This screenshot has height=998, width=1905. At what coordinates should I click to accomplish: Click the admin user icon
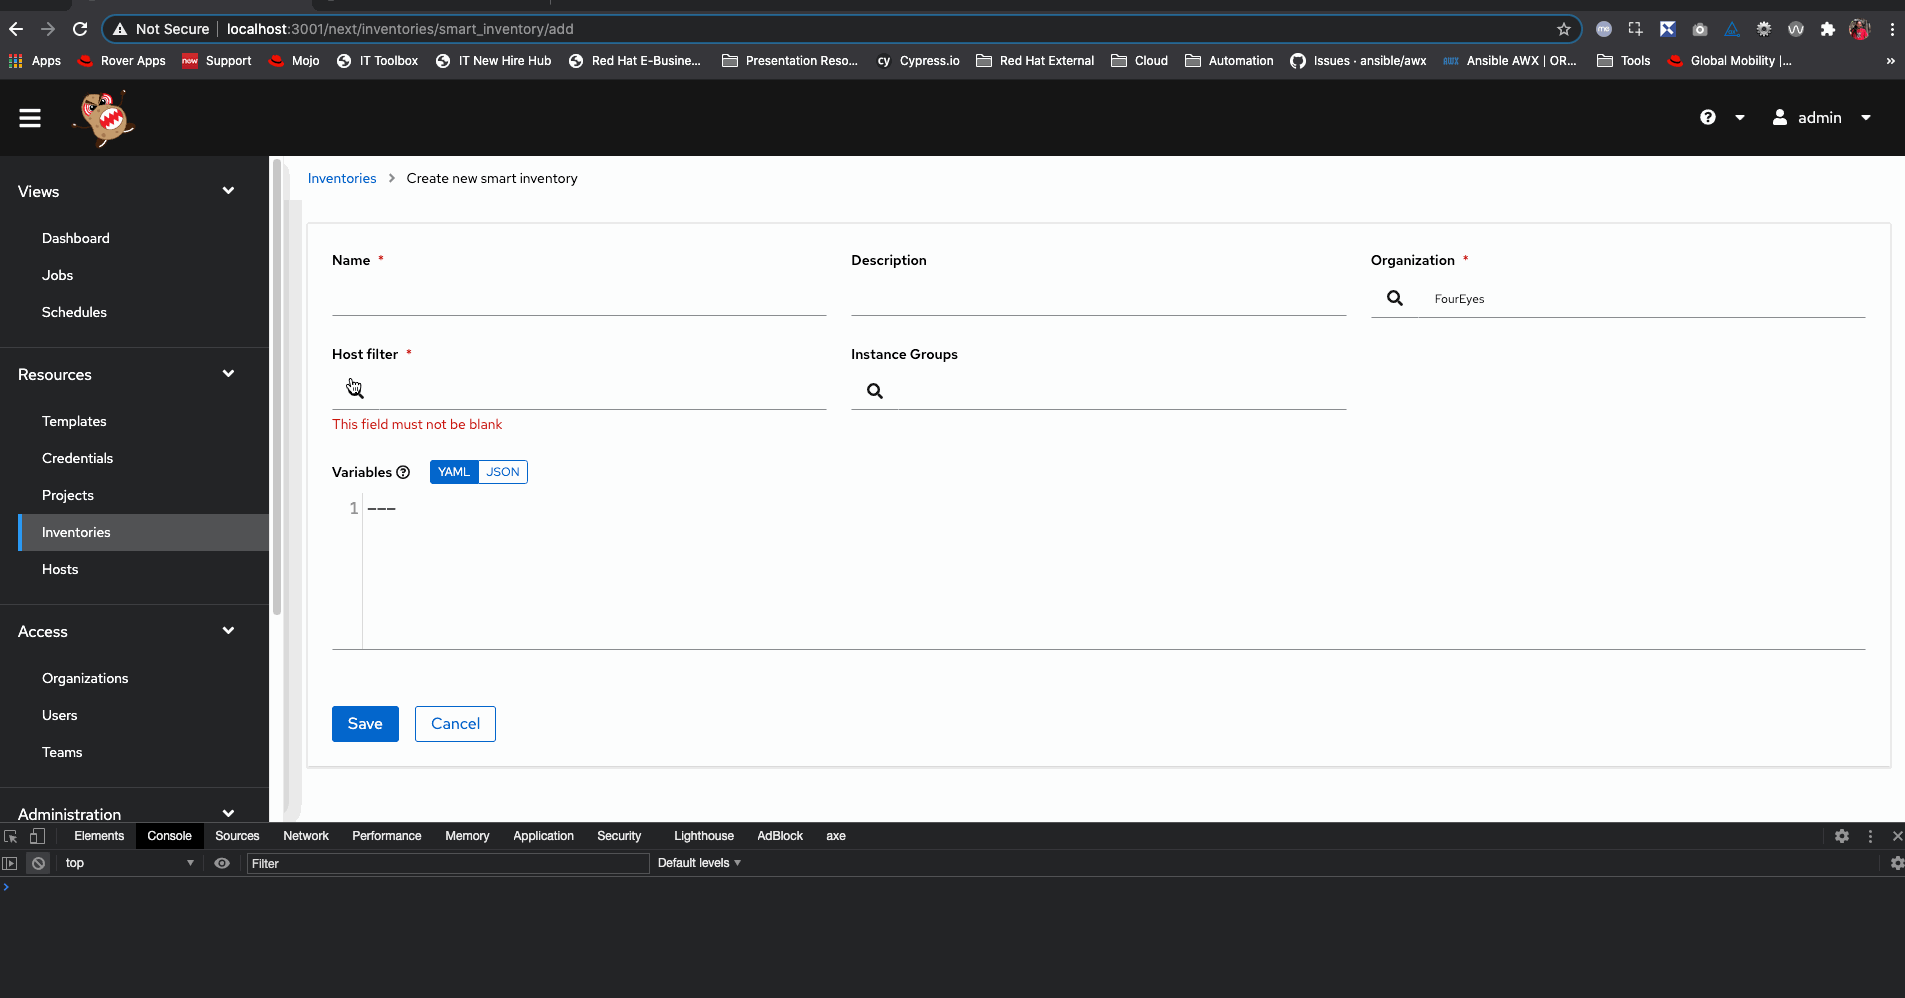coord(1780,117)
